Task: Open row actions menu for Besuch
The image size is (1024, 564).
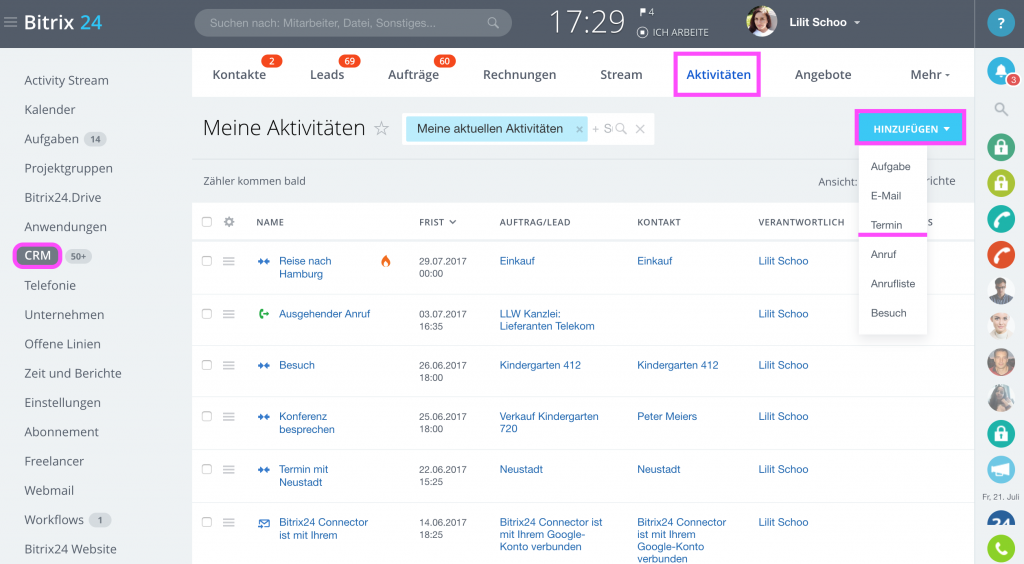Action: point(229,366)
